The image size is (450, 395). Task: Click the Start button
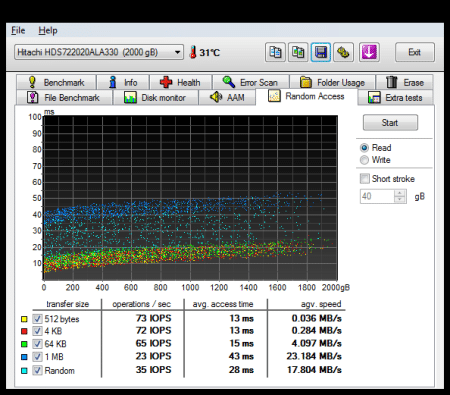[390, 123]
